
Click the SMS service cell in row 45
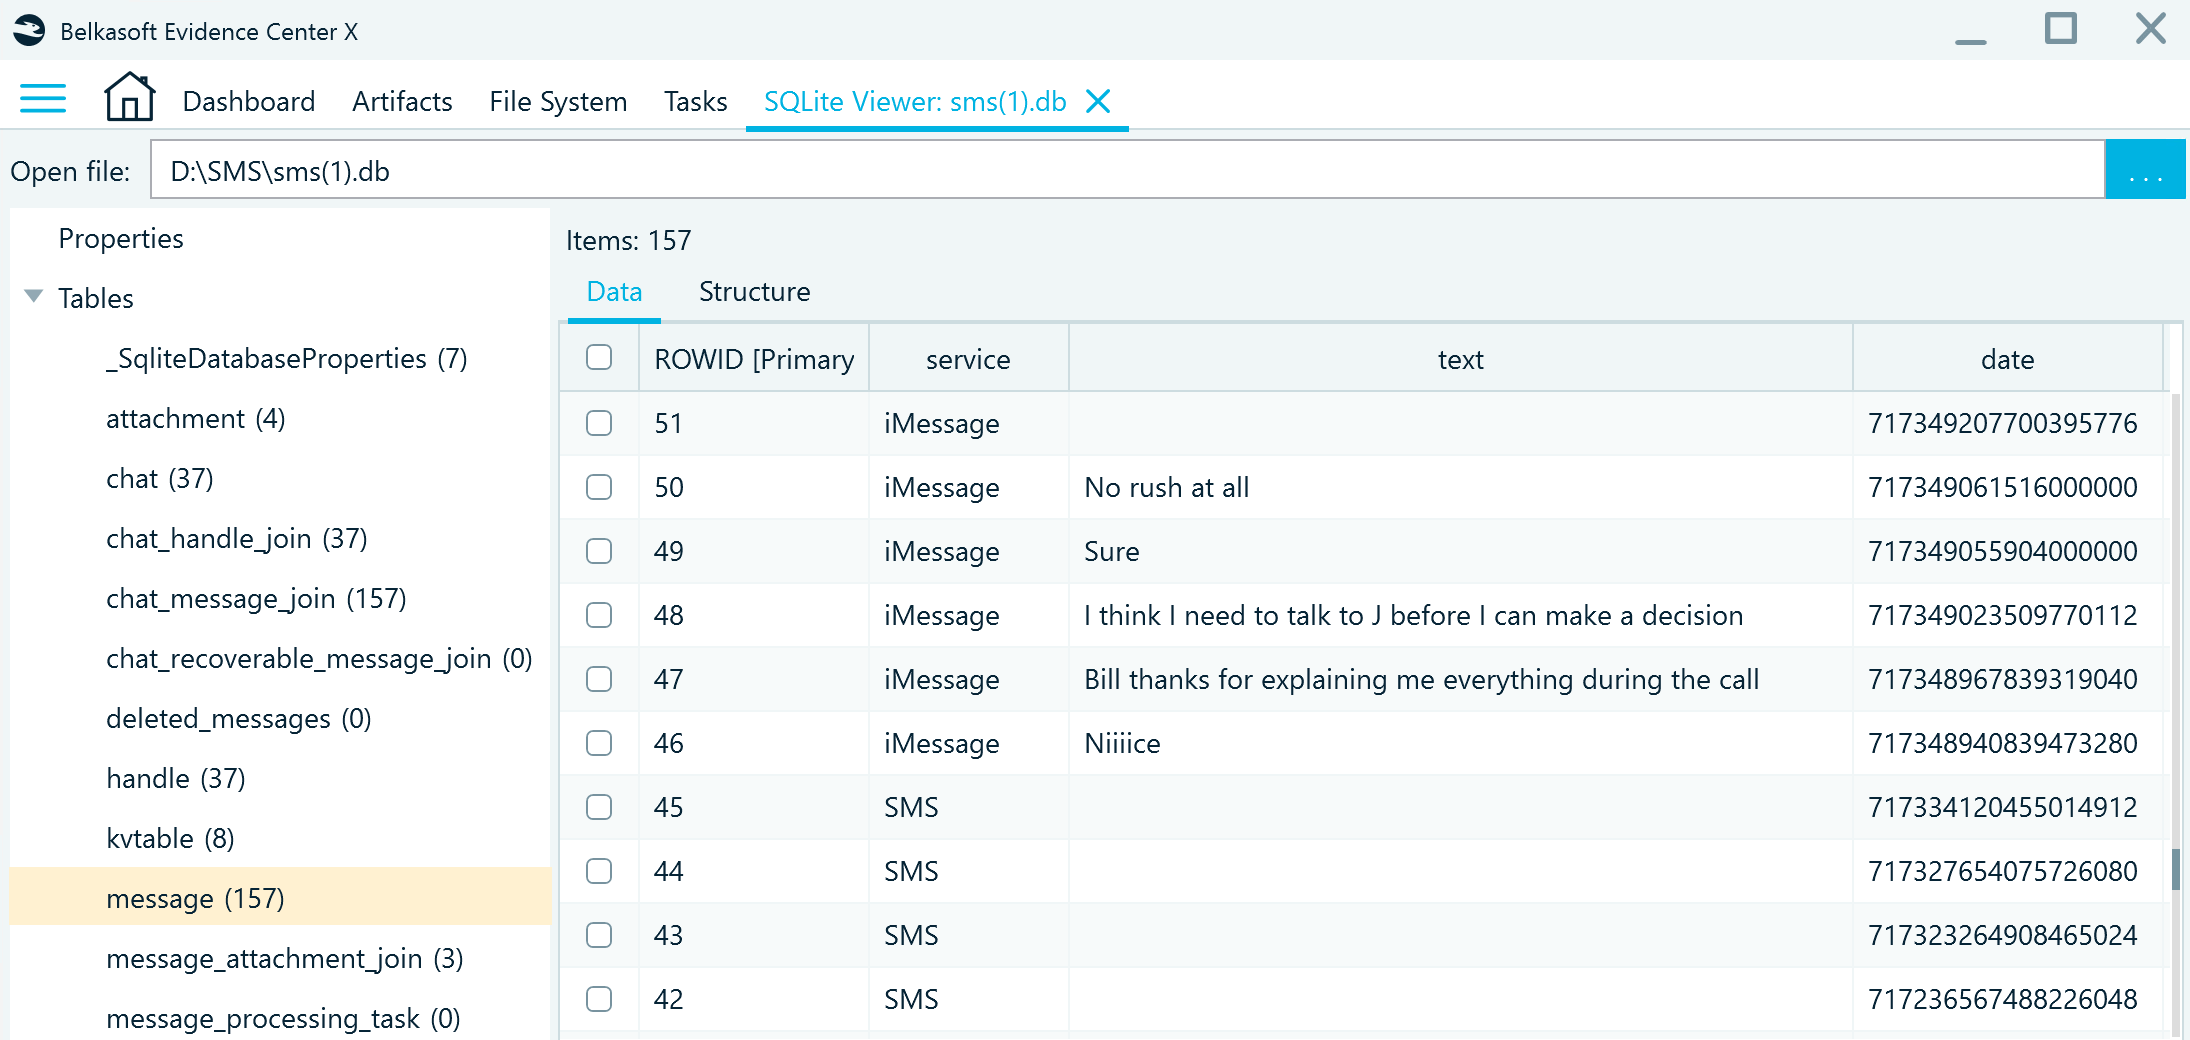(968, 807)
